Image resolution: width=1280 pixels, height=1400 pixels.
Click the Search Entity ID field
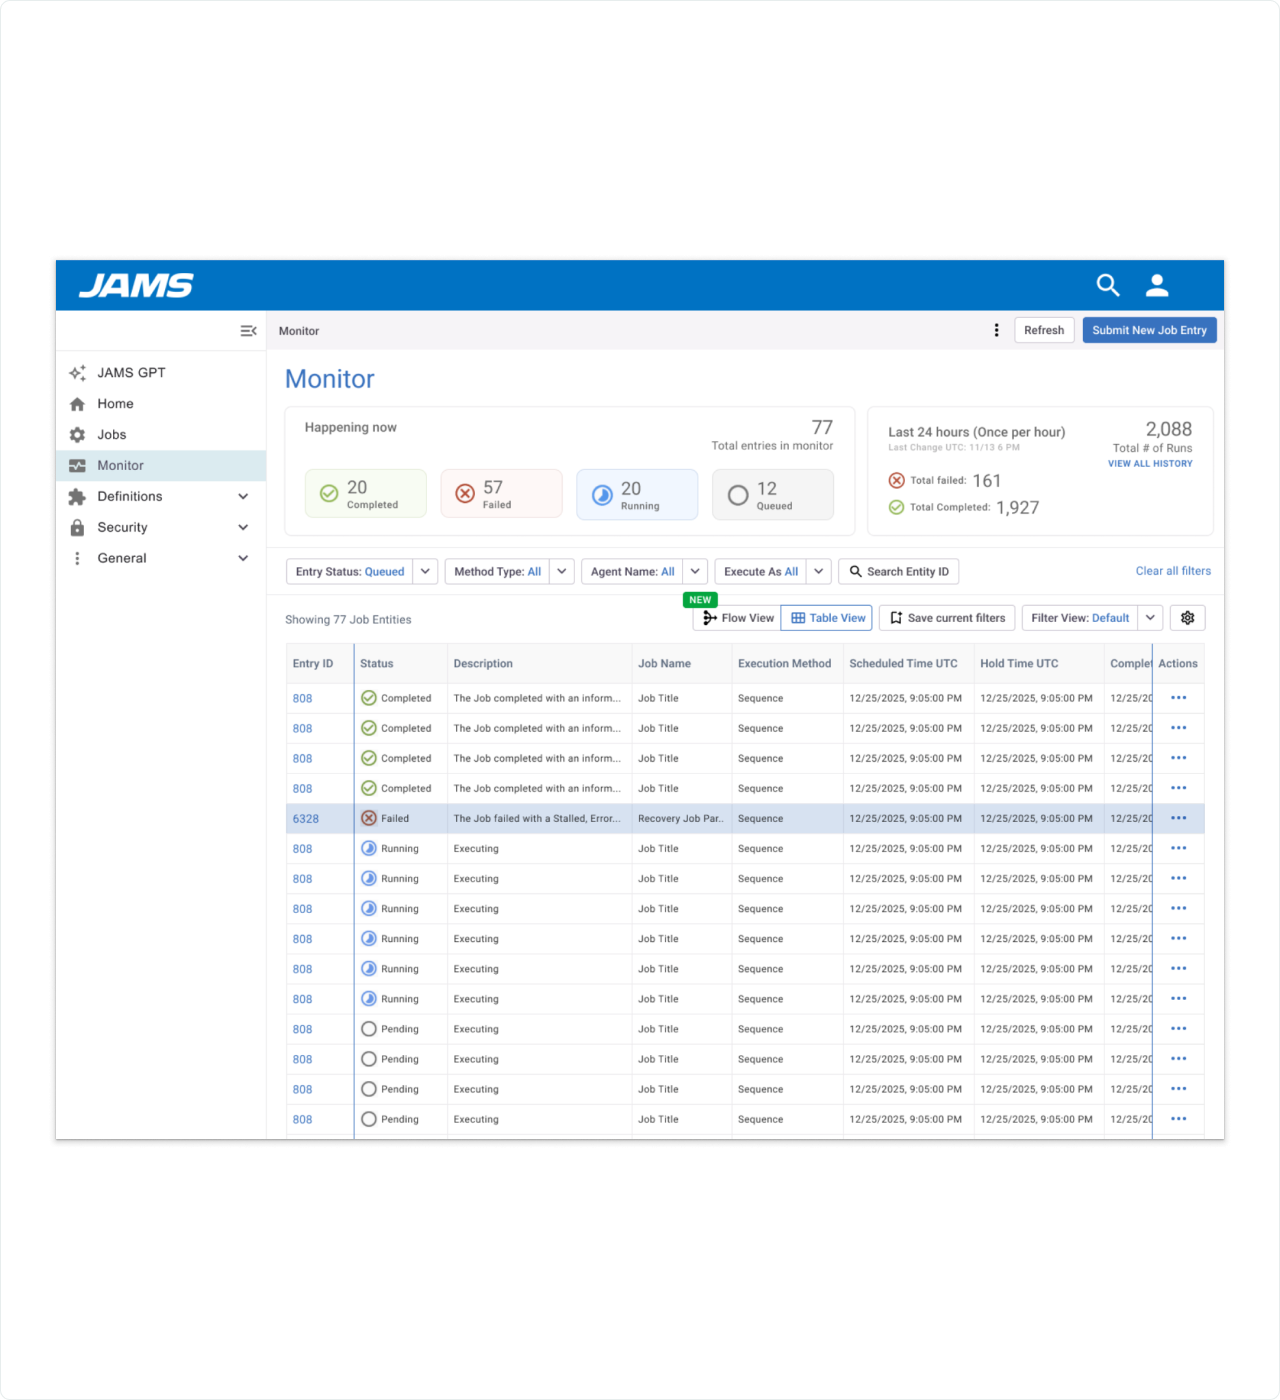click(899, 571)
